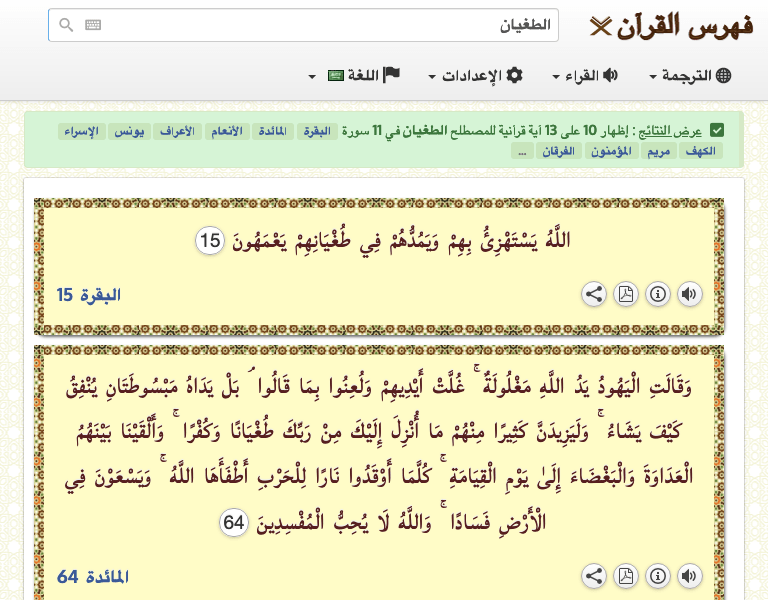
Task: Expand more surah tags with ellipsis button
Action: click(x=520, y=151)
